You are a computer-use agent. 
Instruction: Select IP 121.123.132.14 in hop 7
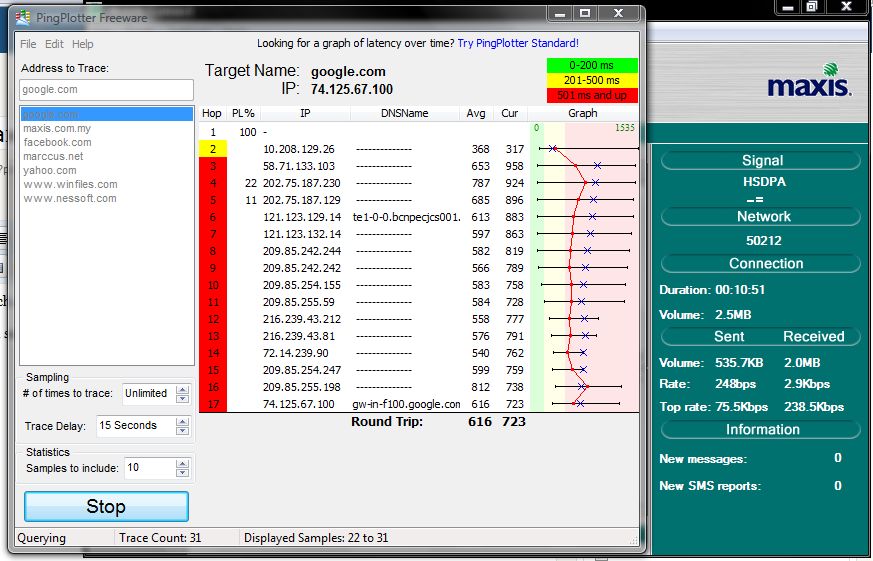click(x=302, y=234)
